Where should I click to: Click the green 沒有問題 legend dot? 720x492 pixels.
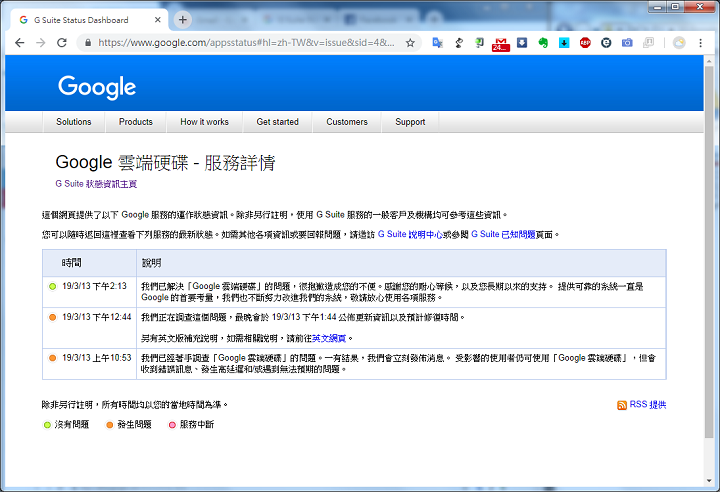(x=47, y=425)
